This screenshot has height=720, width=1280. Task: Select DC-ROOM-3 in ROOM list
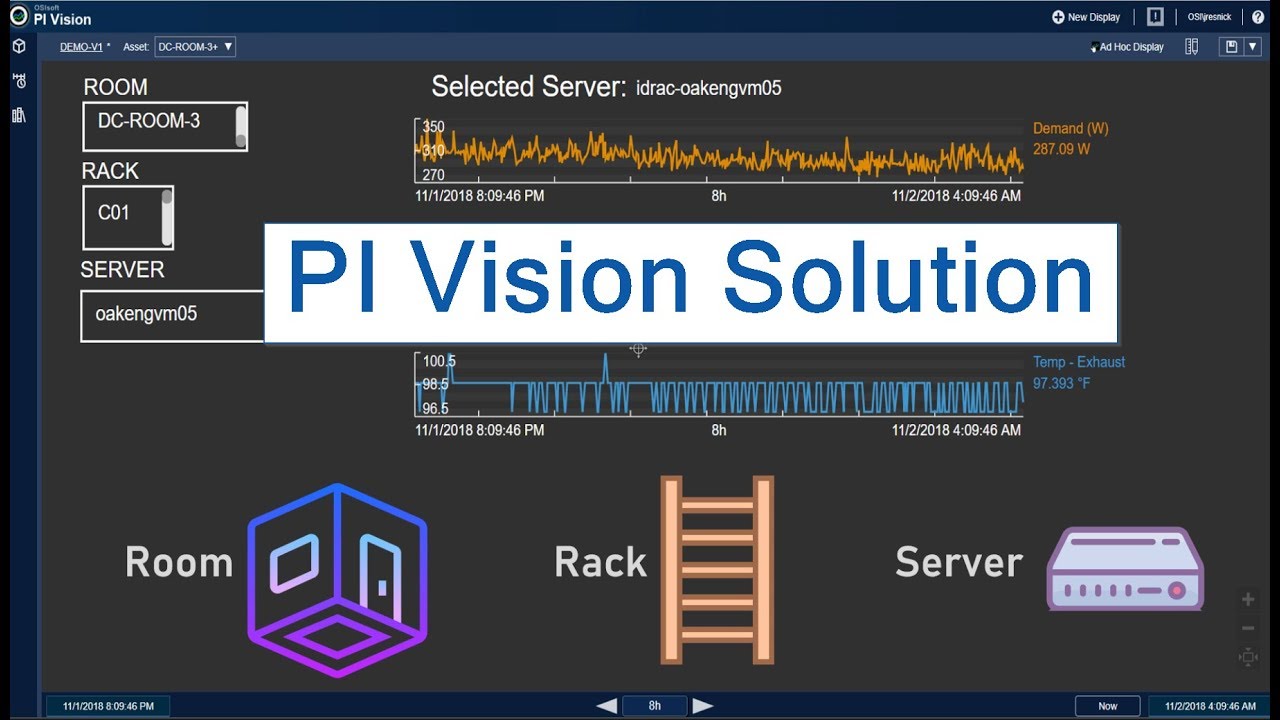coord(149,121)
